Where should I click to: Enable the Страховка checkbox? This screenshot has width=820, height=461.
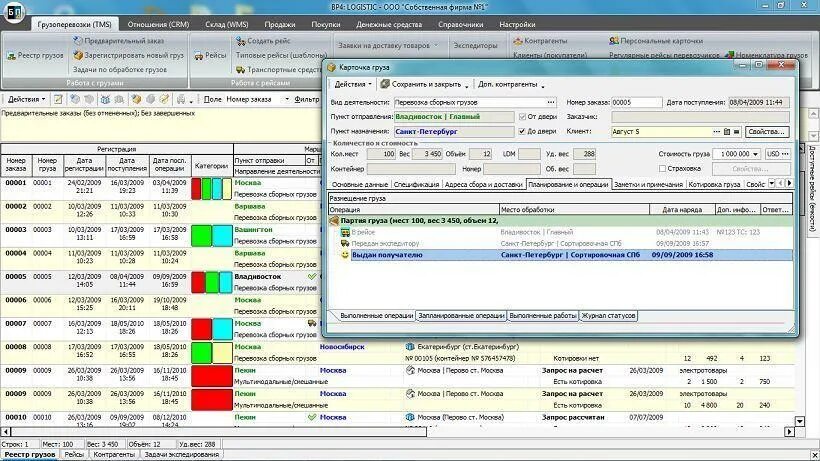662,168
